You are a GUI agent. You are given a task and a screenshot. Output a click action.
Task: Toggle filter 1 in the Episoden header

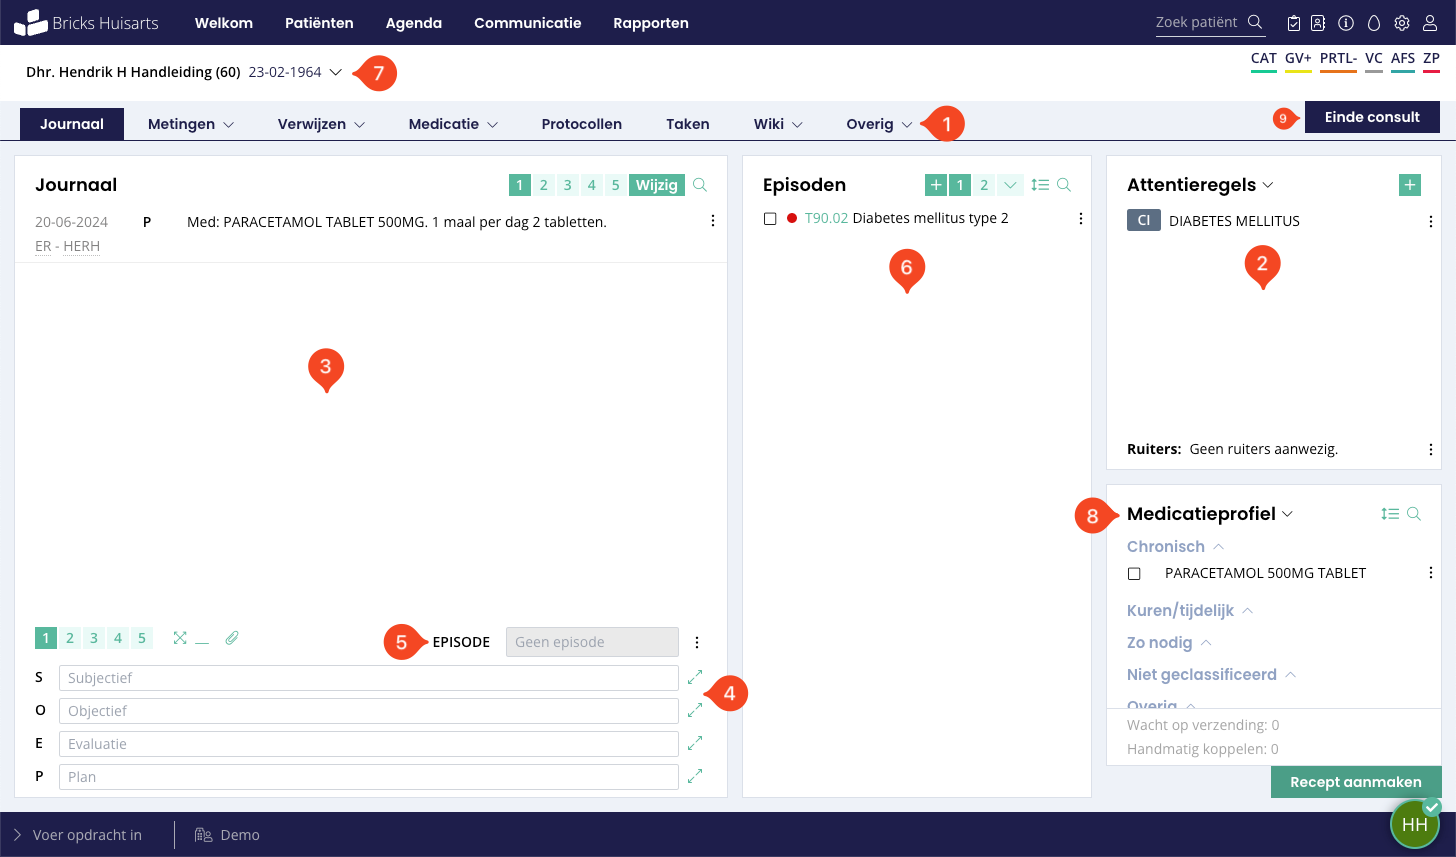click(960, 185)
